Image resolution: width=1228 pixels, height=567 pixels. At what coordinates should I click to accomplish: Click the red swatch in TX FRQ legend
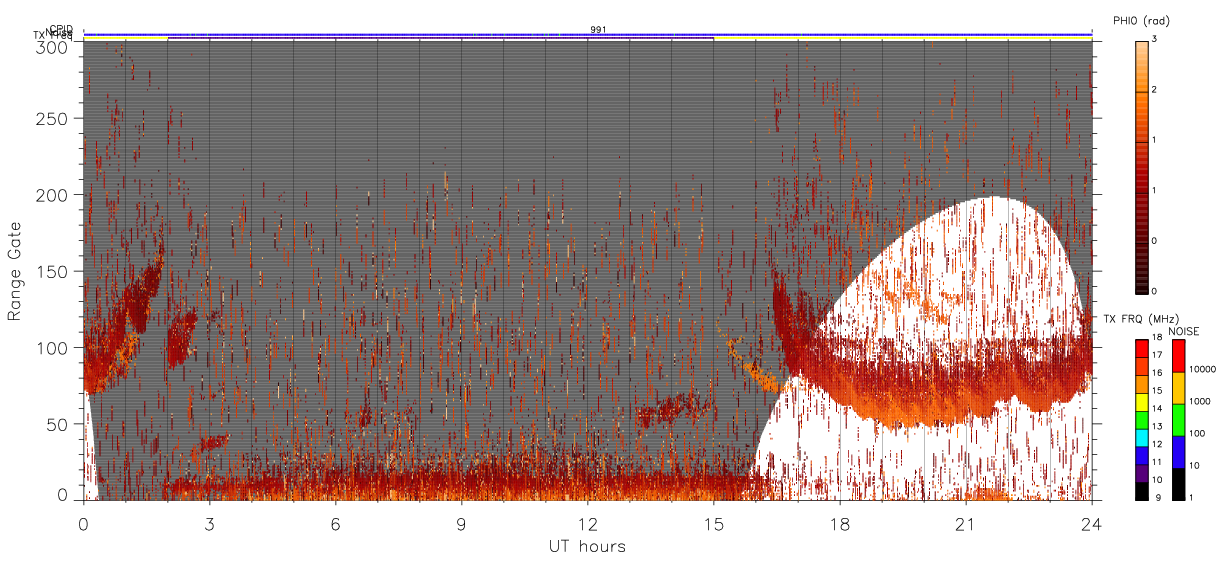click(1142, 348)
